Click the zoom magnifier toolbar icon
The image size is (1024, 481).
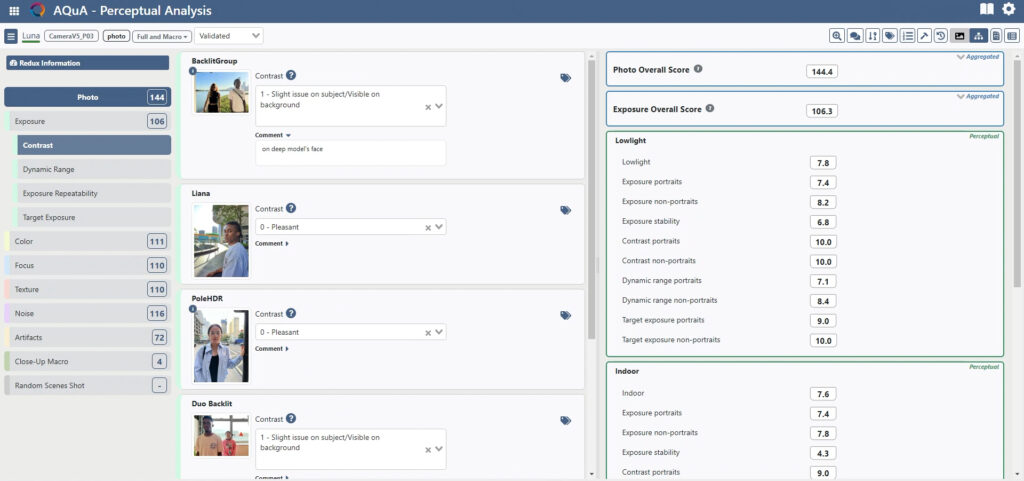(x=837, y=36)
